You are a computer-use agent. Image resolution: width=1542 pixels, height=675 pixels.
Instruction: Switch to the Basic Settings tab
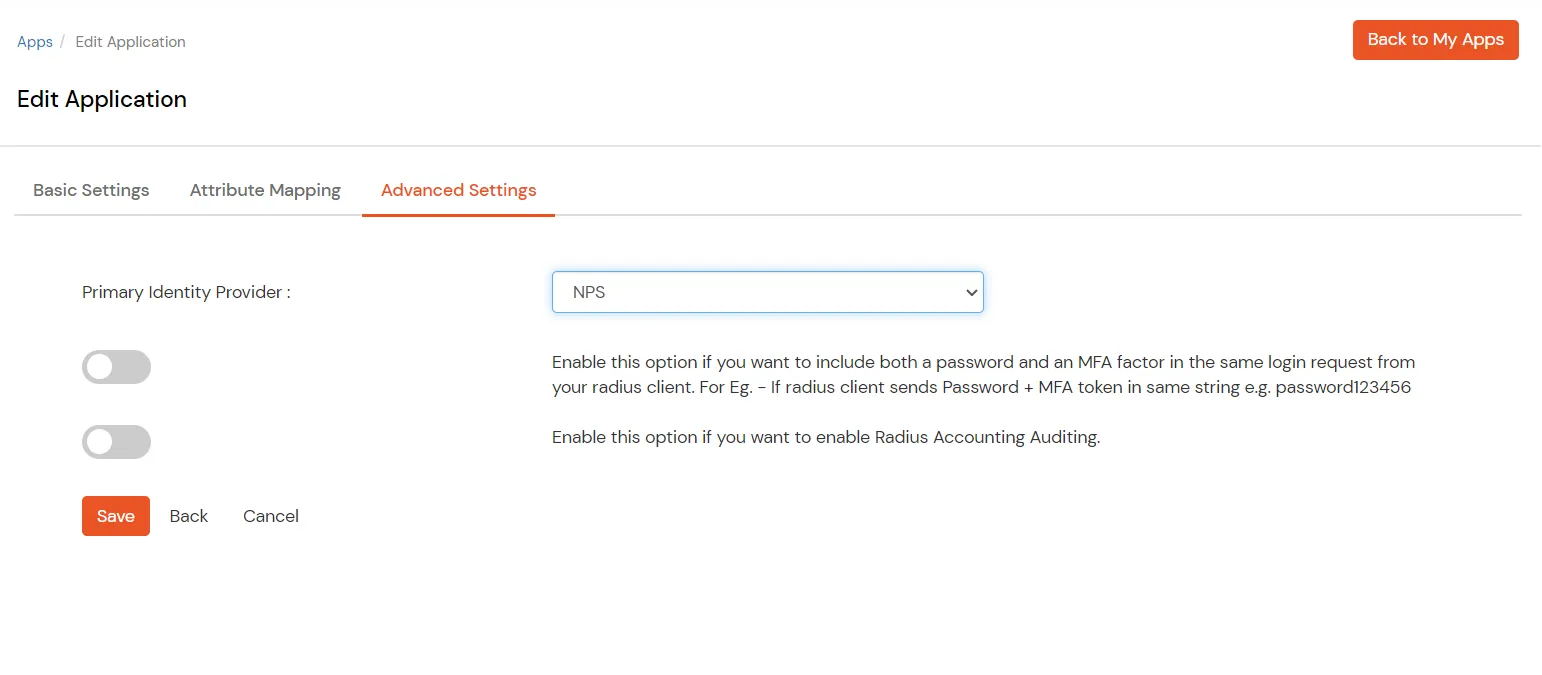[x=90, y=190]
